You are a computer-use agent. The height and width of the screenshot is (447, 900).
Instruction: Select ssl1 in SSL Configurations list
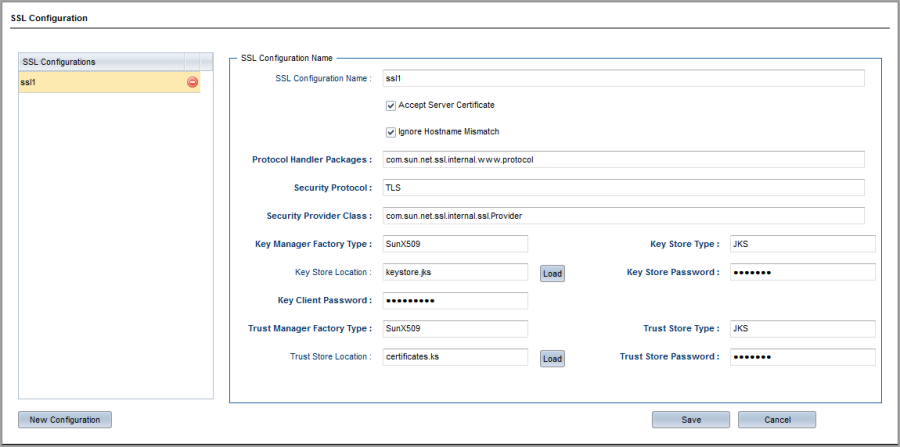coord(109,82)
